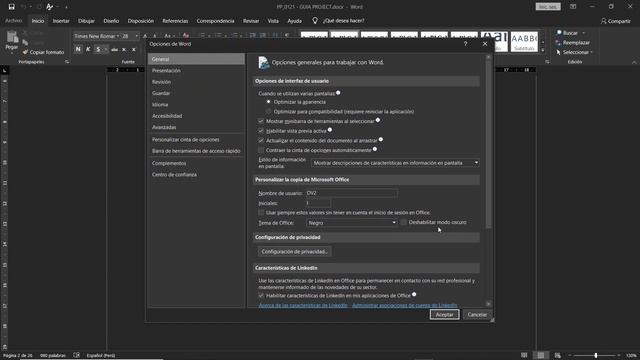Open Estilo de información en pantalla dropdown

click(x=395, y=163)
